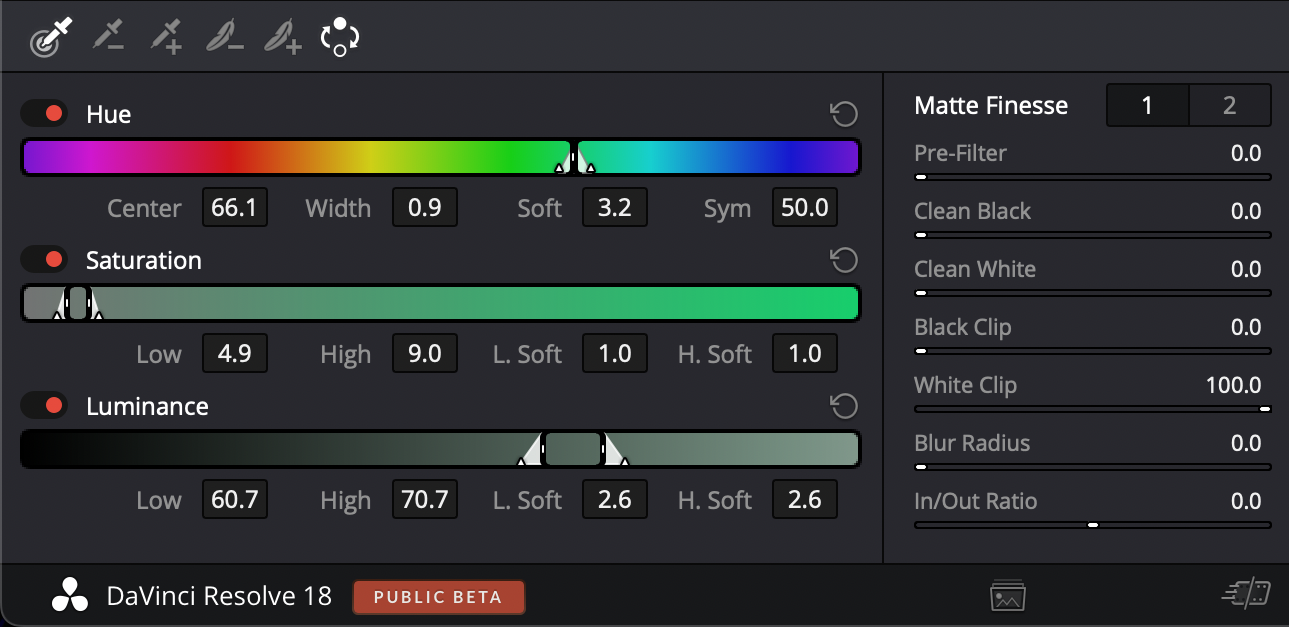Click the Pre-Filter slider
This screenshot has width=1289, height=627.
point(1092,177)
